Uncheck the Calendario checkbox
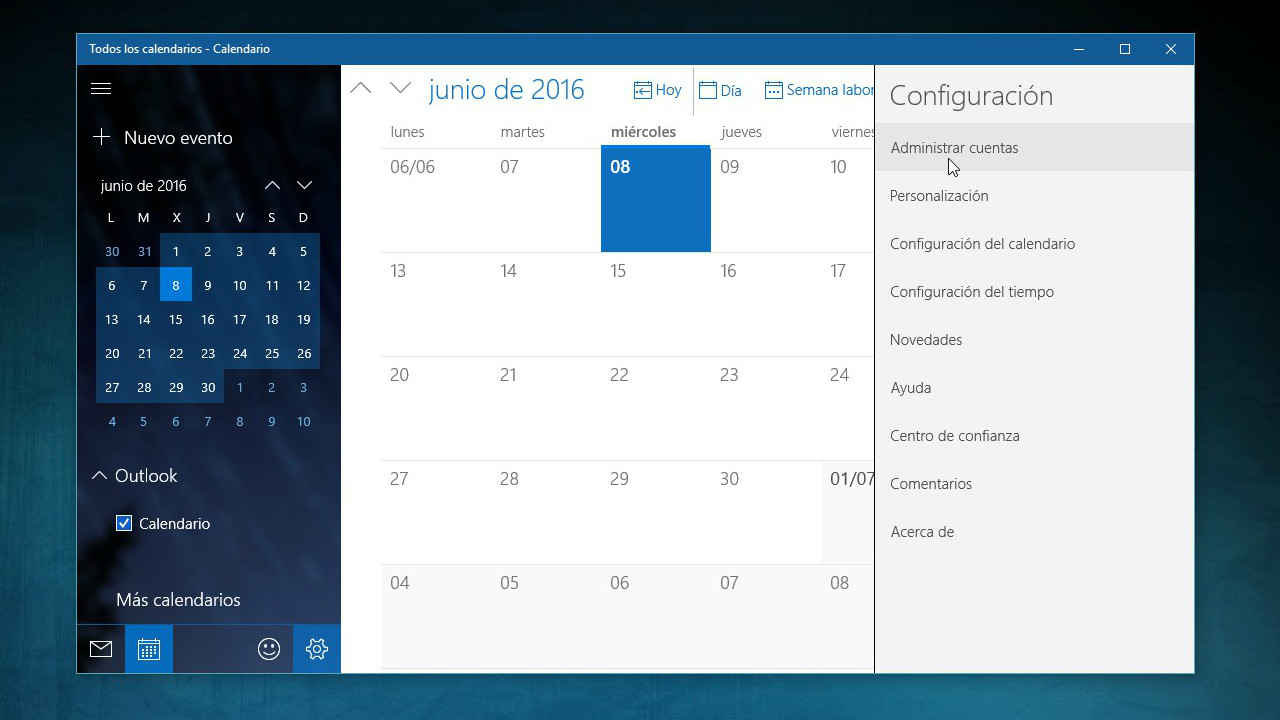This screenshot has width=1280, height=720. point(124,523)
